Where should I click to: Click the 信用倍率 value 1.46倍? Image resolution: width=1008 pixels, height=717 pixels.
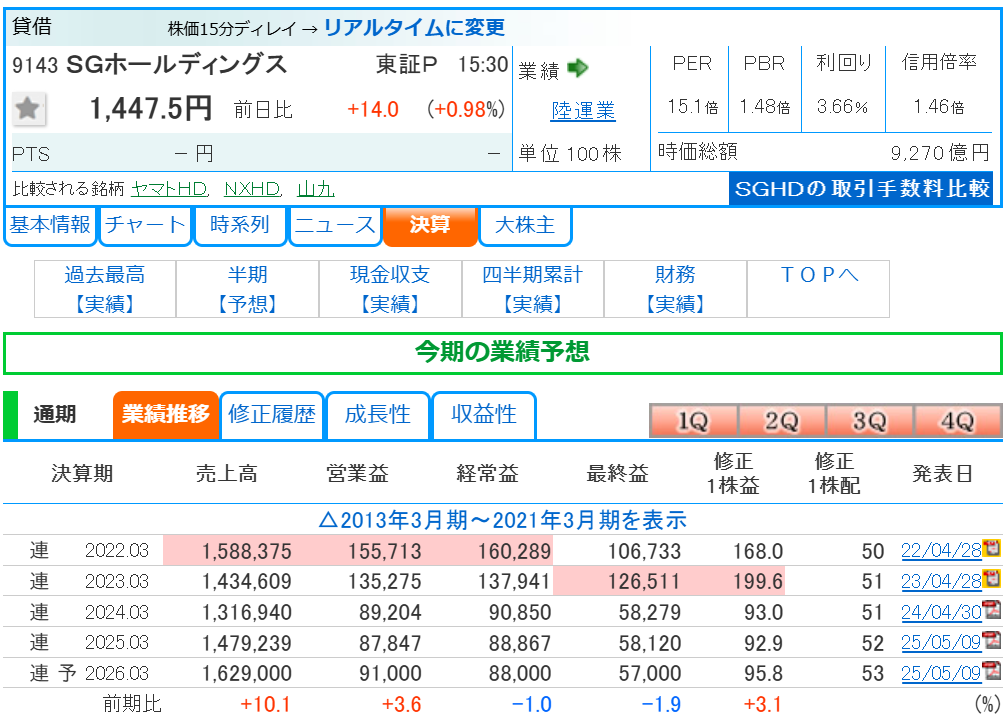click(939, 106)
